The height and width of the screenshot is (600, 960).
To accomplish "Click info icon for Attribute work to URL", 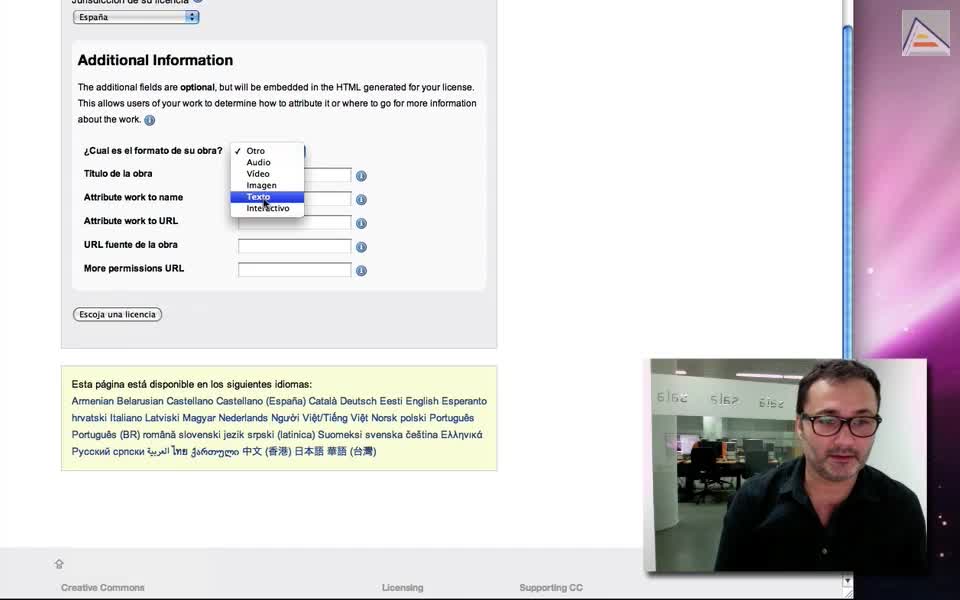I will [x=361, y=223].
